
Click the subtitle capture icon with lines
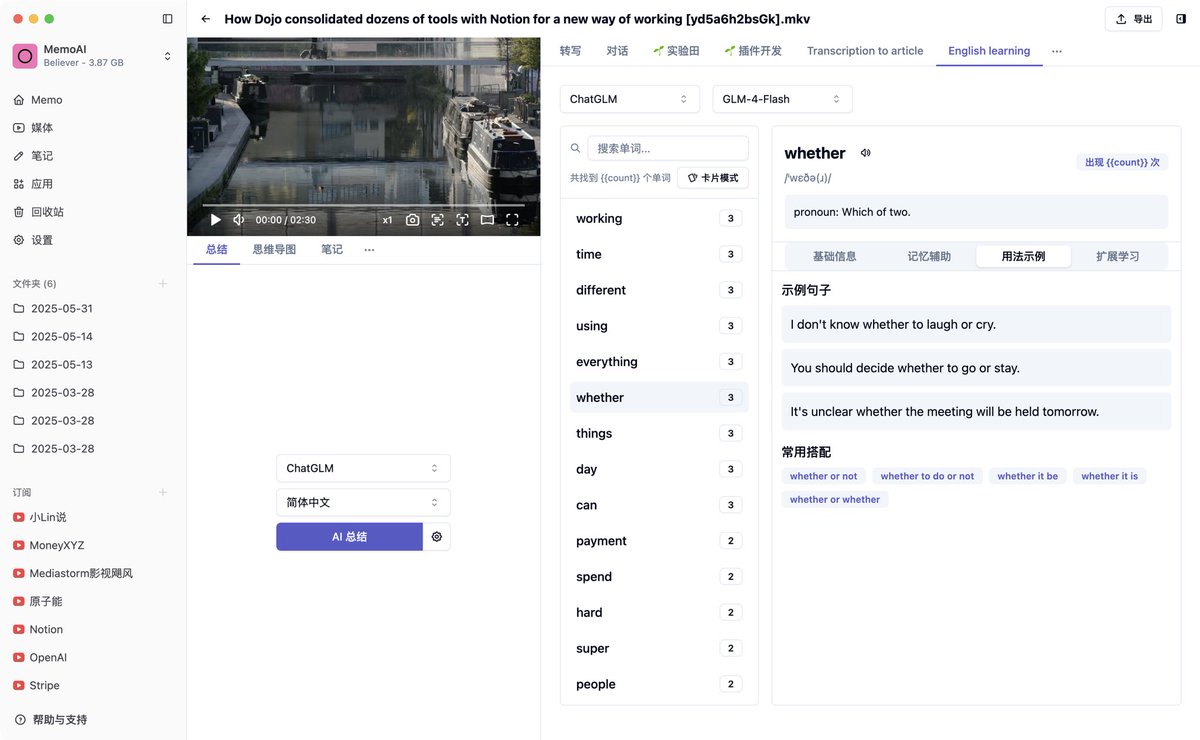click(x=437, y=220)
